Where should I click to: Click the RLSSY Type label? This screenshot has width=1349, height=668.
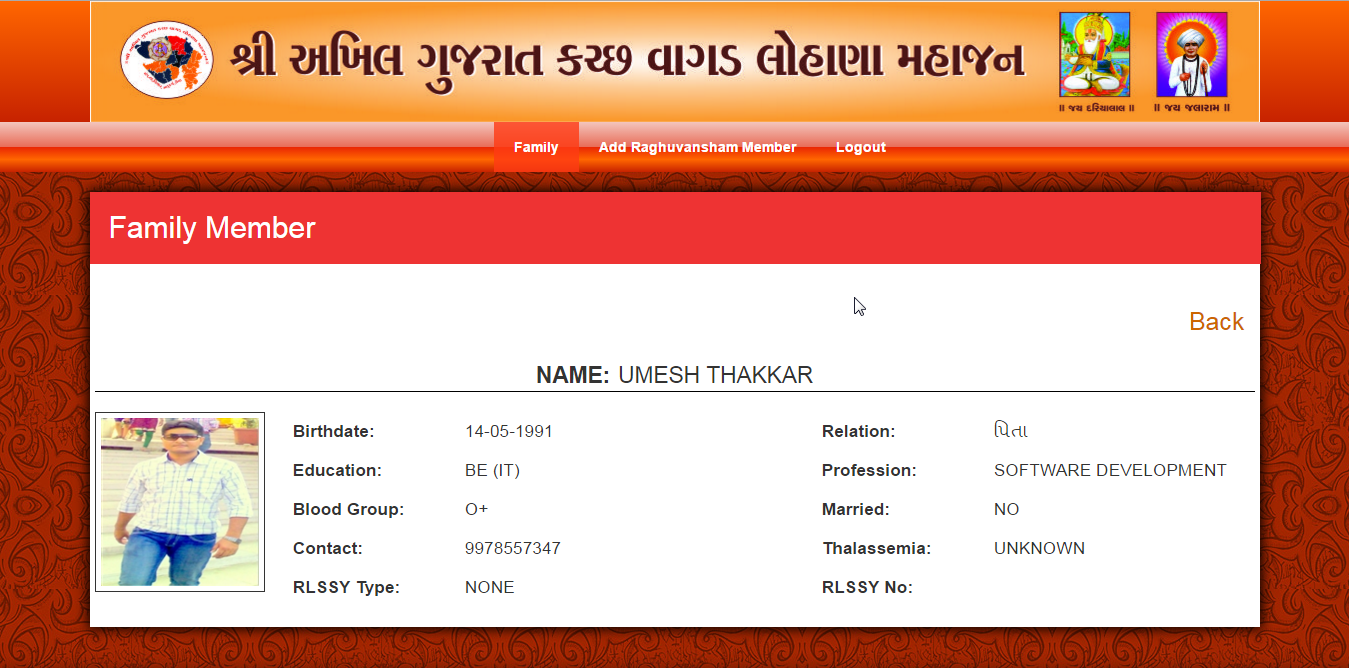point(346,588)
